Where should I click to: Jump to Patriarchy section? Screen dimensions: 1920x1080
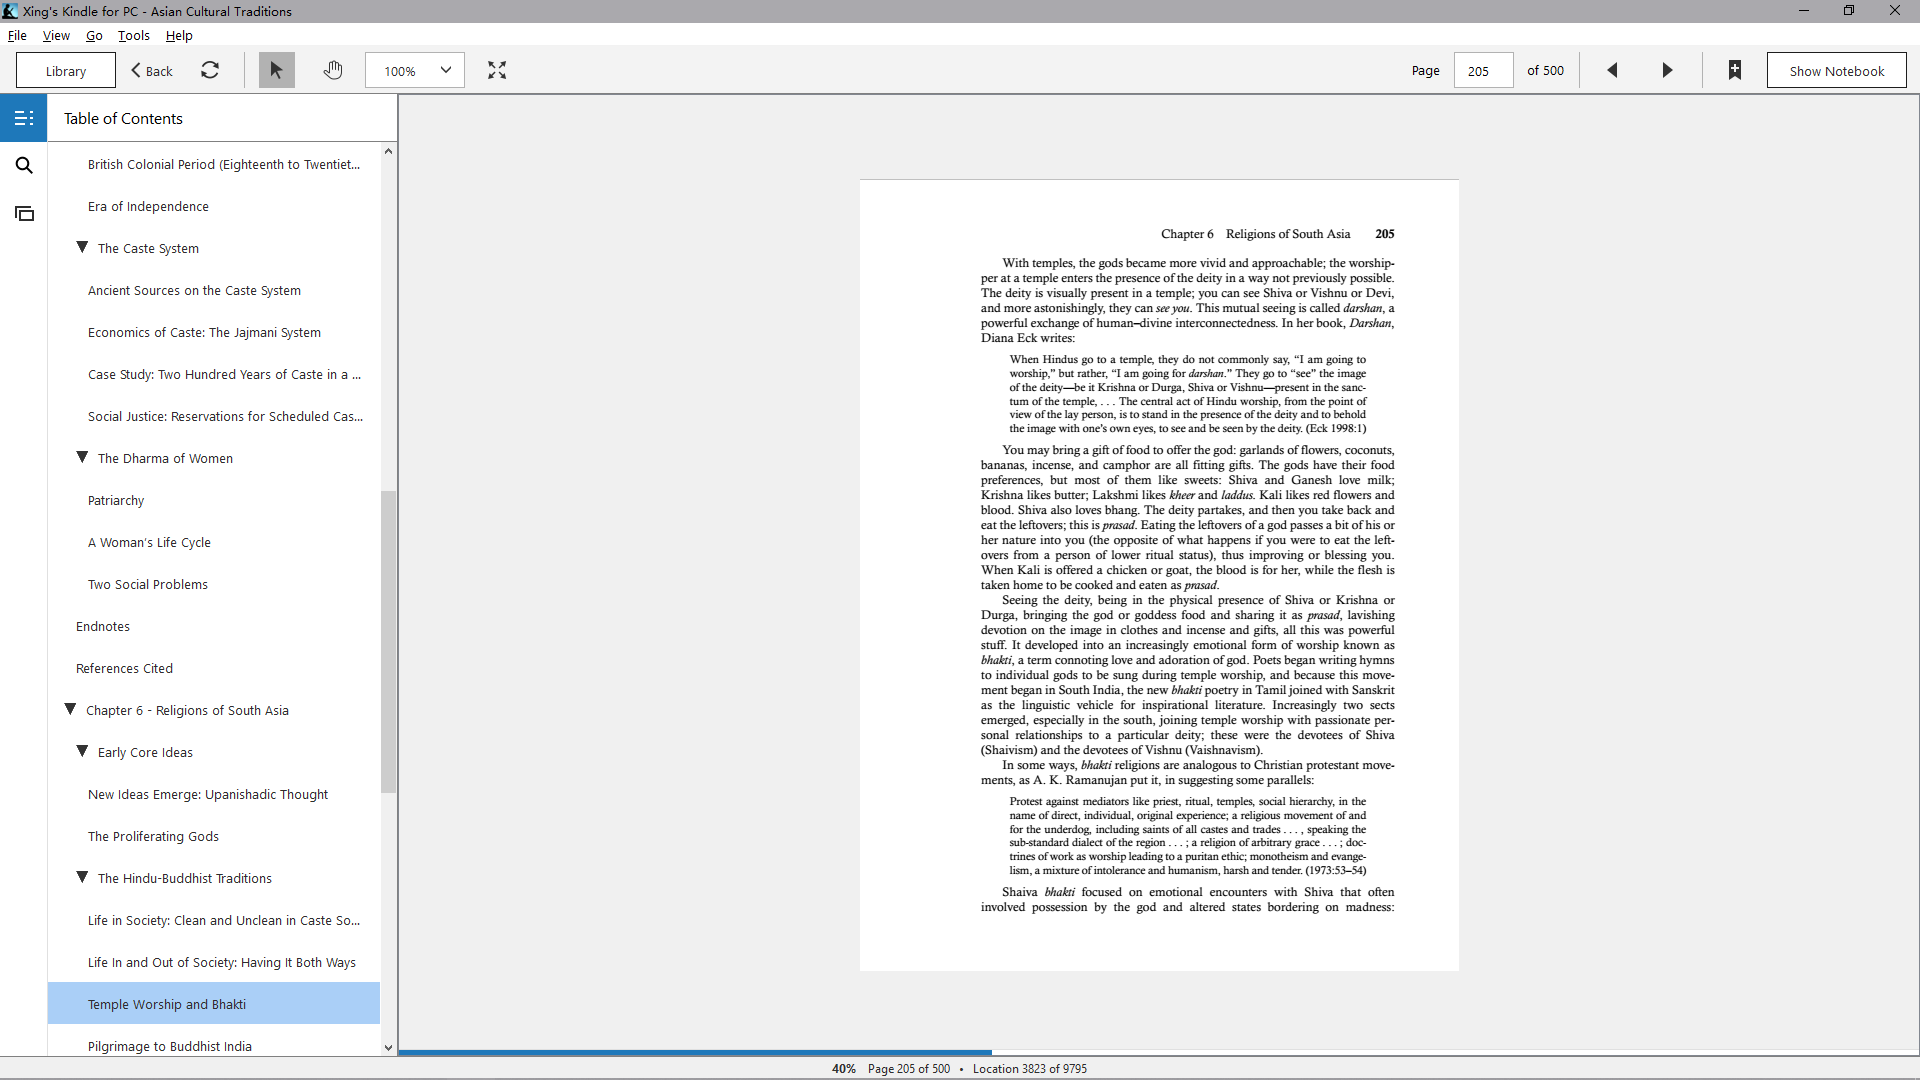point(116,500)
